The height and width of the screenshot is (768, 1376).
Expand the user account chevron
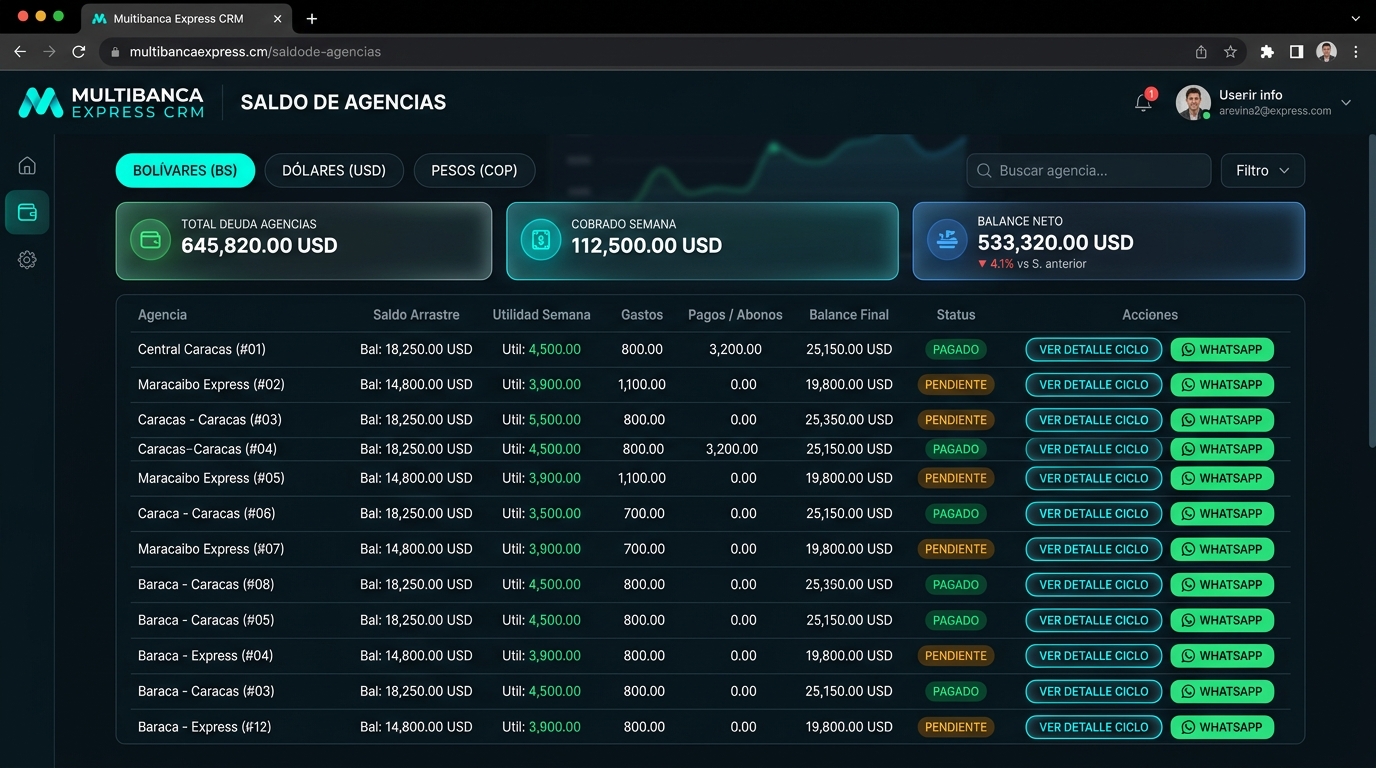[1346, 103]
